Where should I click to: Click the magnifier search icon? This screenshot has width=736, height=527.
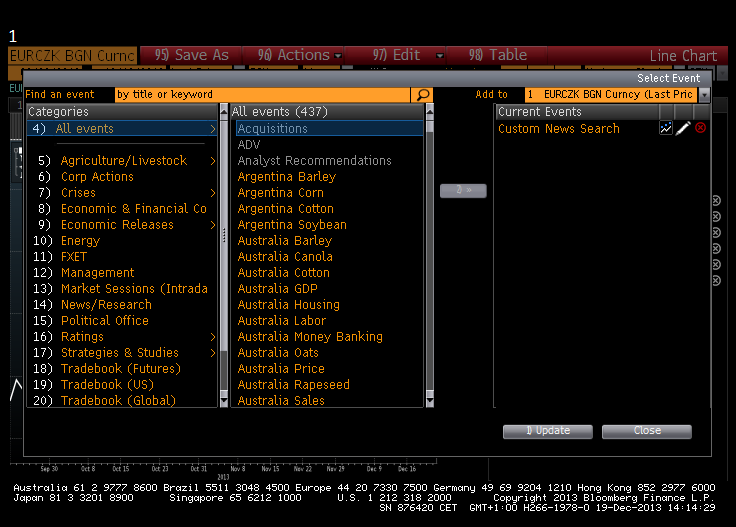pyautogui.click(x=422, y=95)
